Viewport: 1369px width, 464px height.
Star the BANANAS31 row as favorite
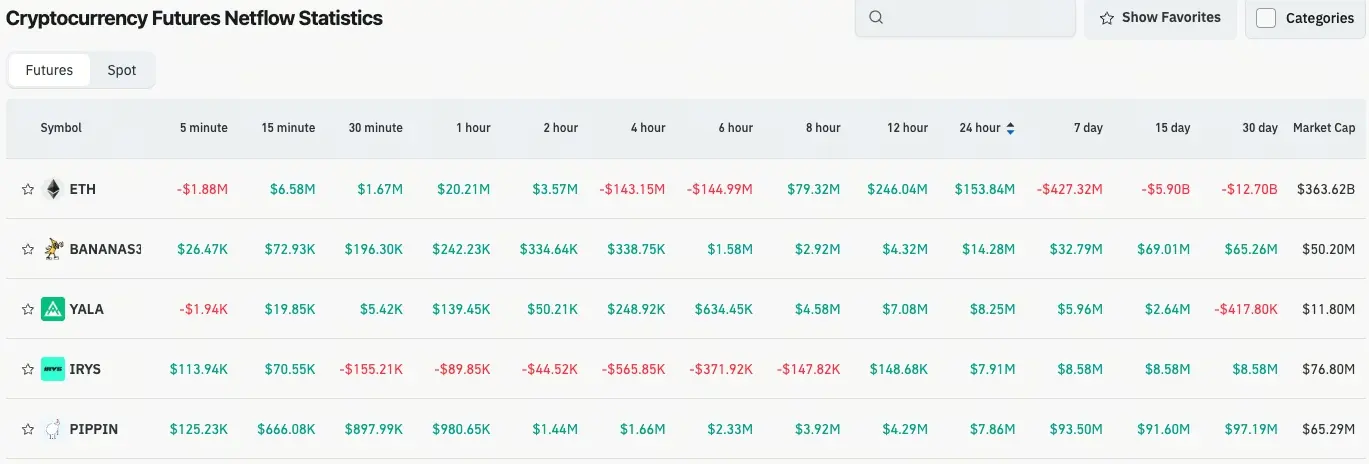point(28,249)
